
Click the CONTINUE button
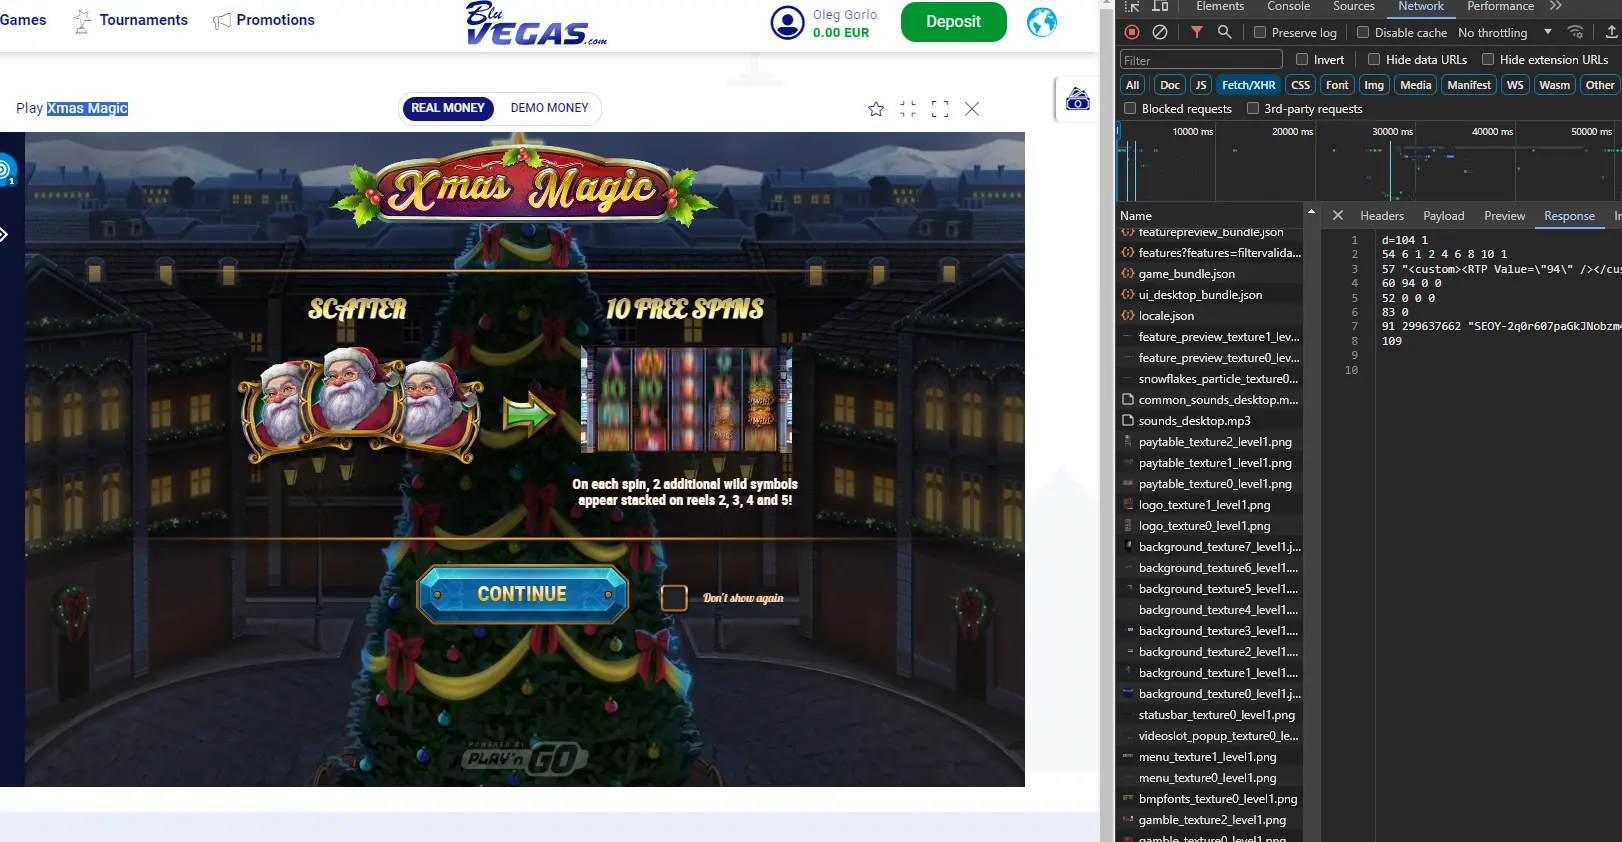[522, 594]
